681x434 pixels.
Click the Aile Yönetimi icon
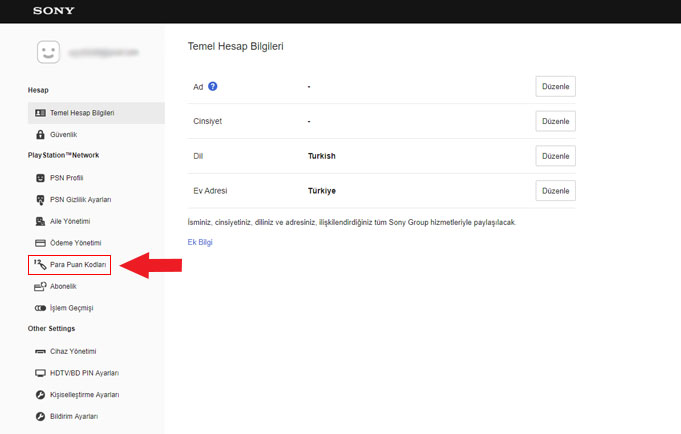pos(40,221)
